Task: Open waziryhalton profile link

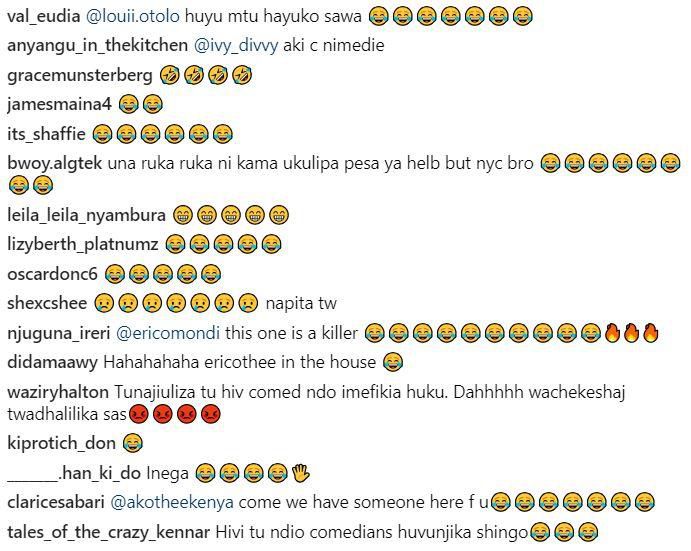Action: pos(58,392)
